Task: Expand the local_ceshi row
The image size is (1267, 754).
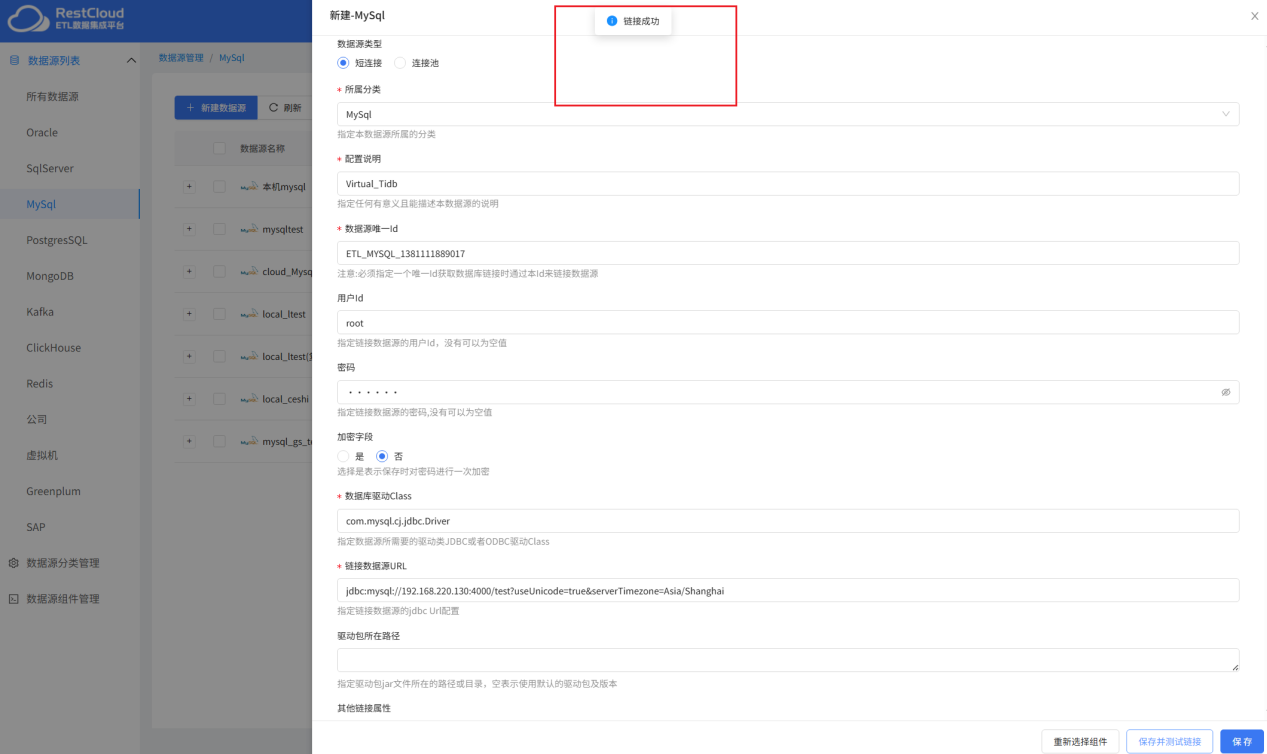Action: pos(189,399)
